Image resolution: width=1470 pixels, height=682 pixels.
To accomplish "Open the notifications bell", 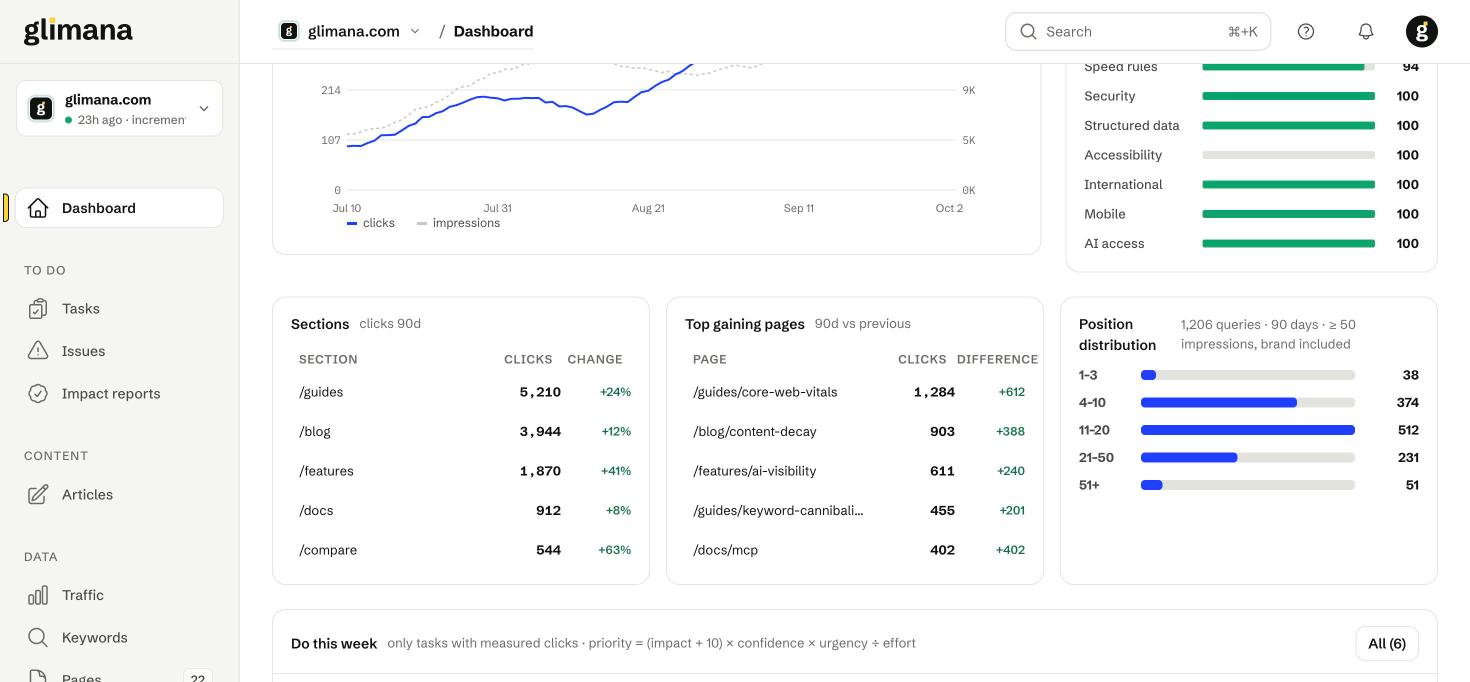I will click(x=1366, y=32).
